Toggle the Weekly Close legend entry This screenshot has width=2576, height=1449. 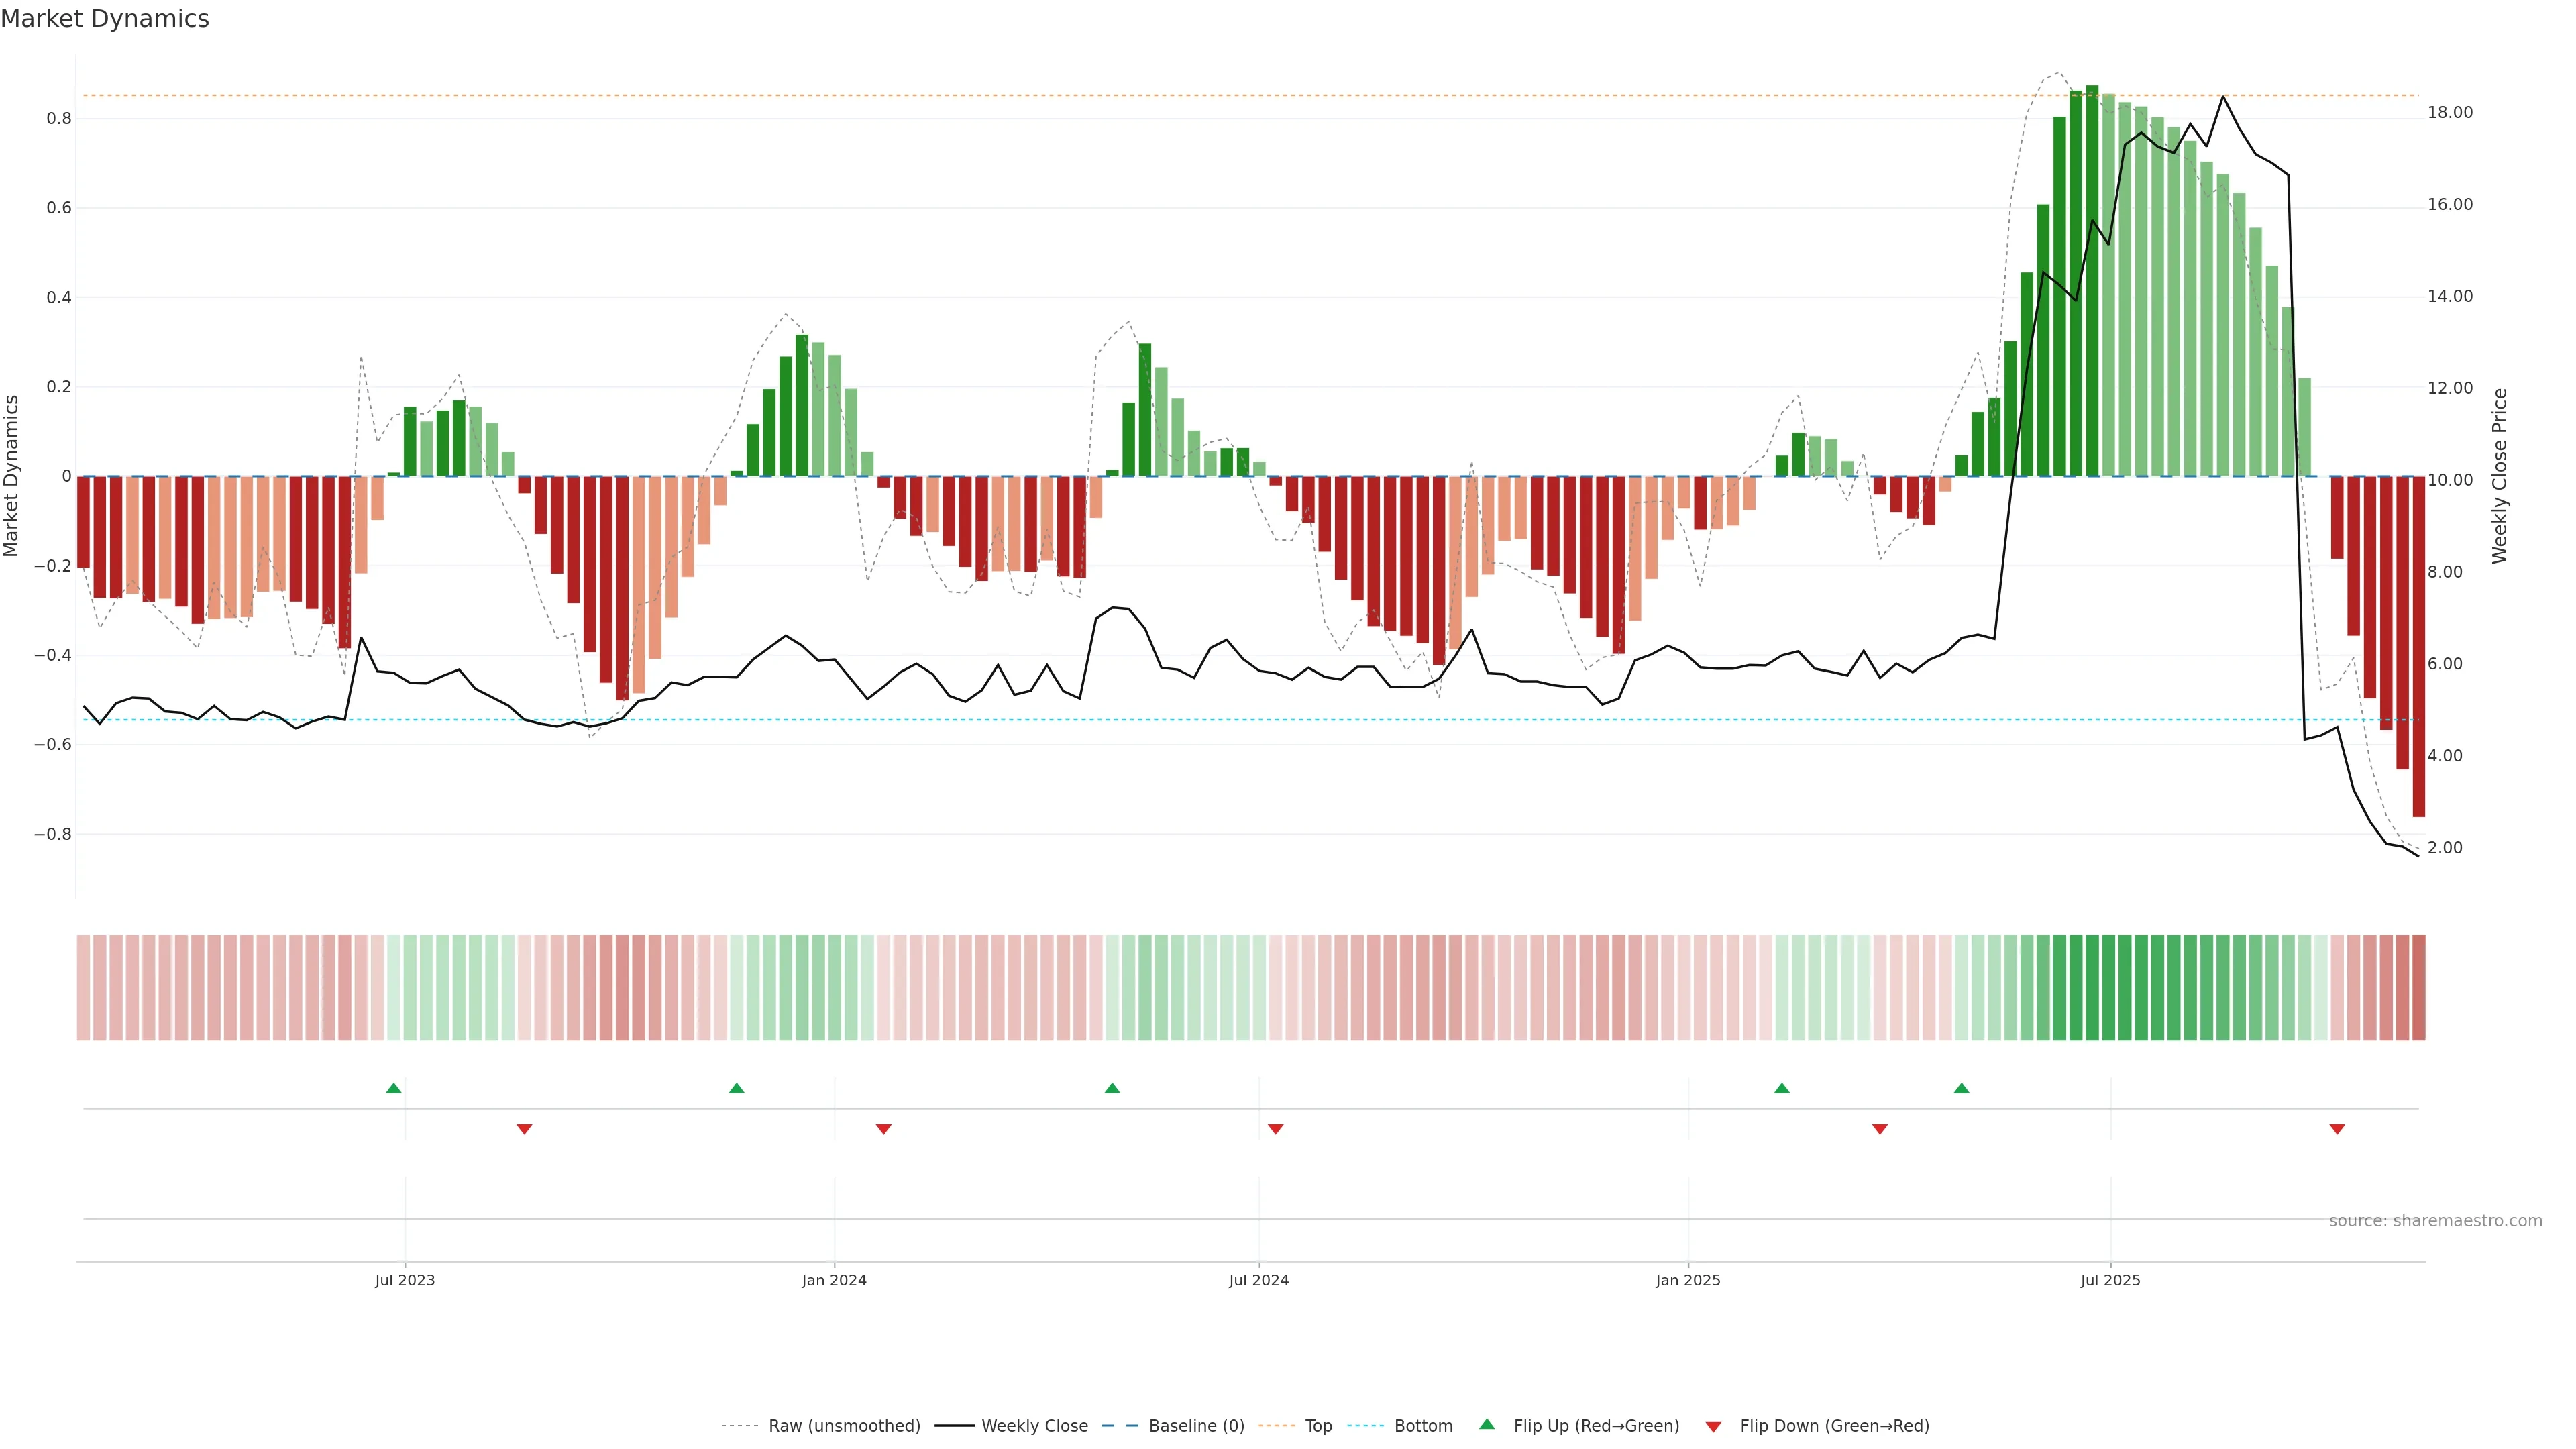(x=1034, y=1426)
